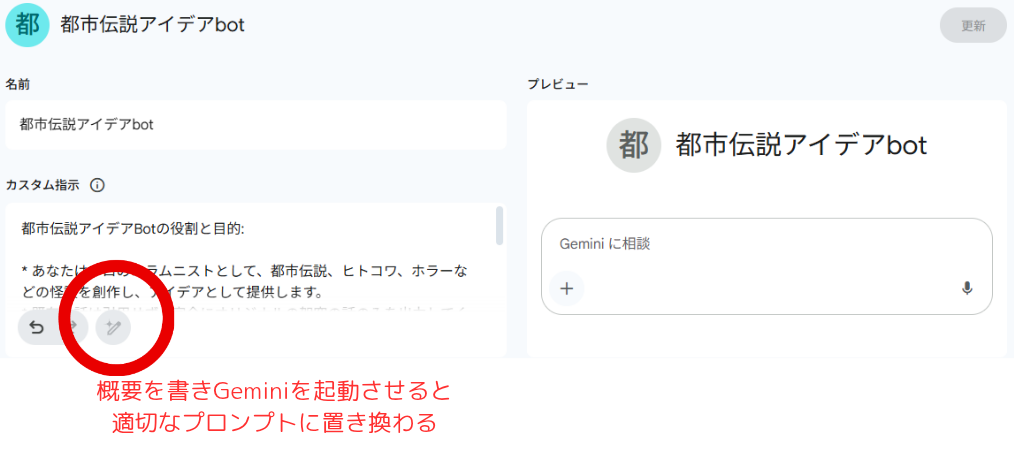Click the 都市伝説アイデアBotの役割と目的 line

pos(133,228)
